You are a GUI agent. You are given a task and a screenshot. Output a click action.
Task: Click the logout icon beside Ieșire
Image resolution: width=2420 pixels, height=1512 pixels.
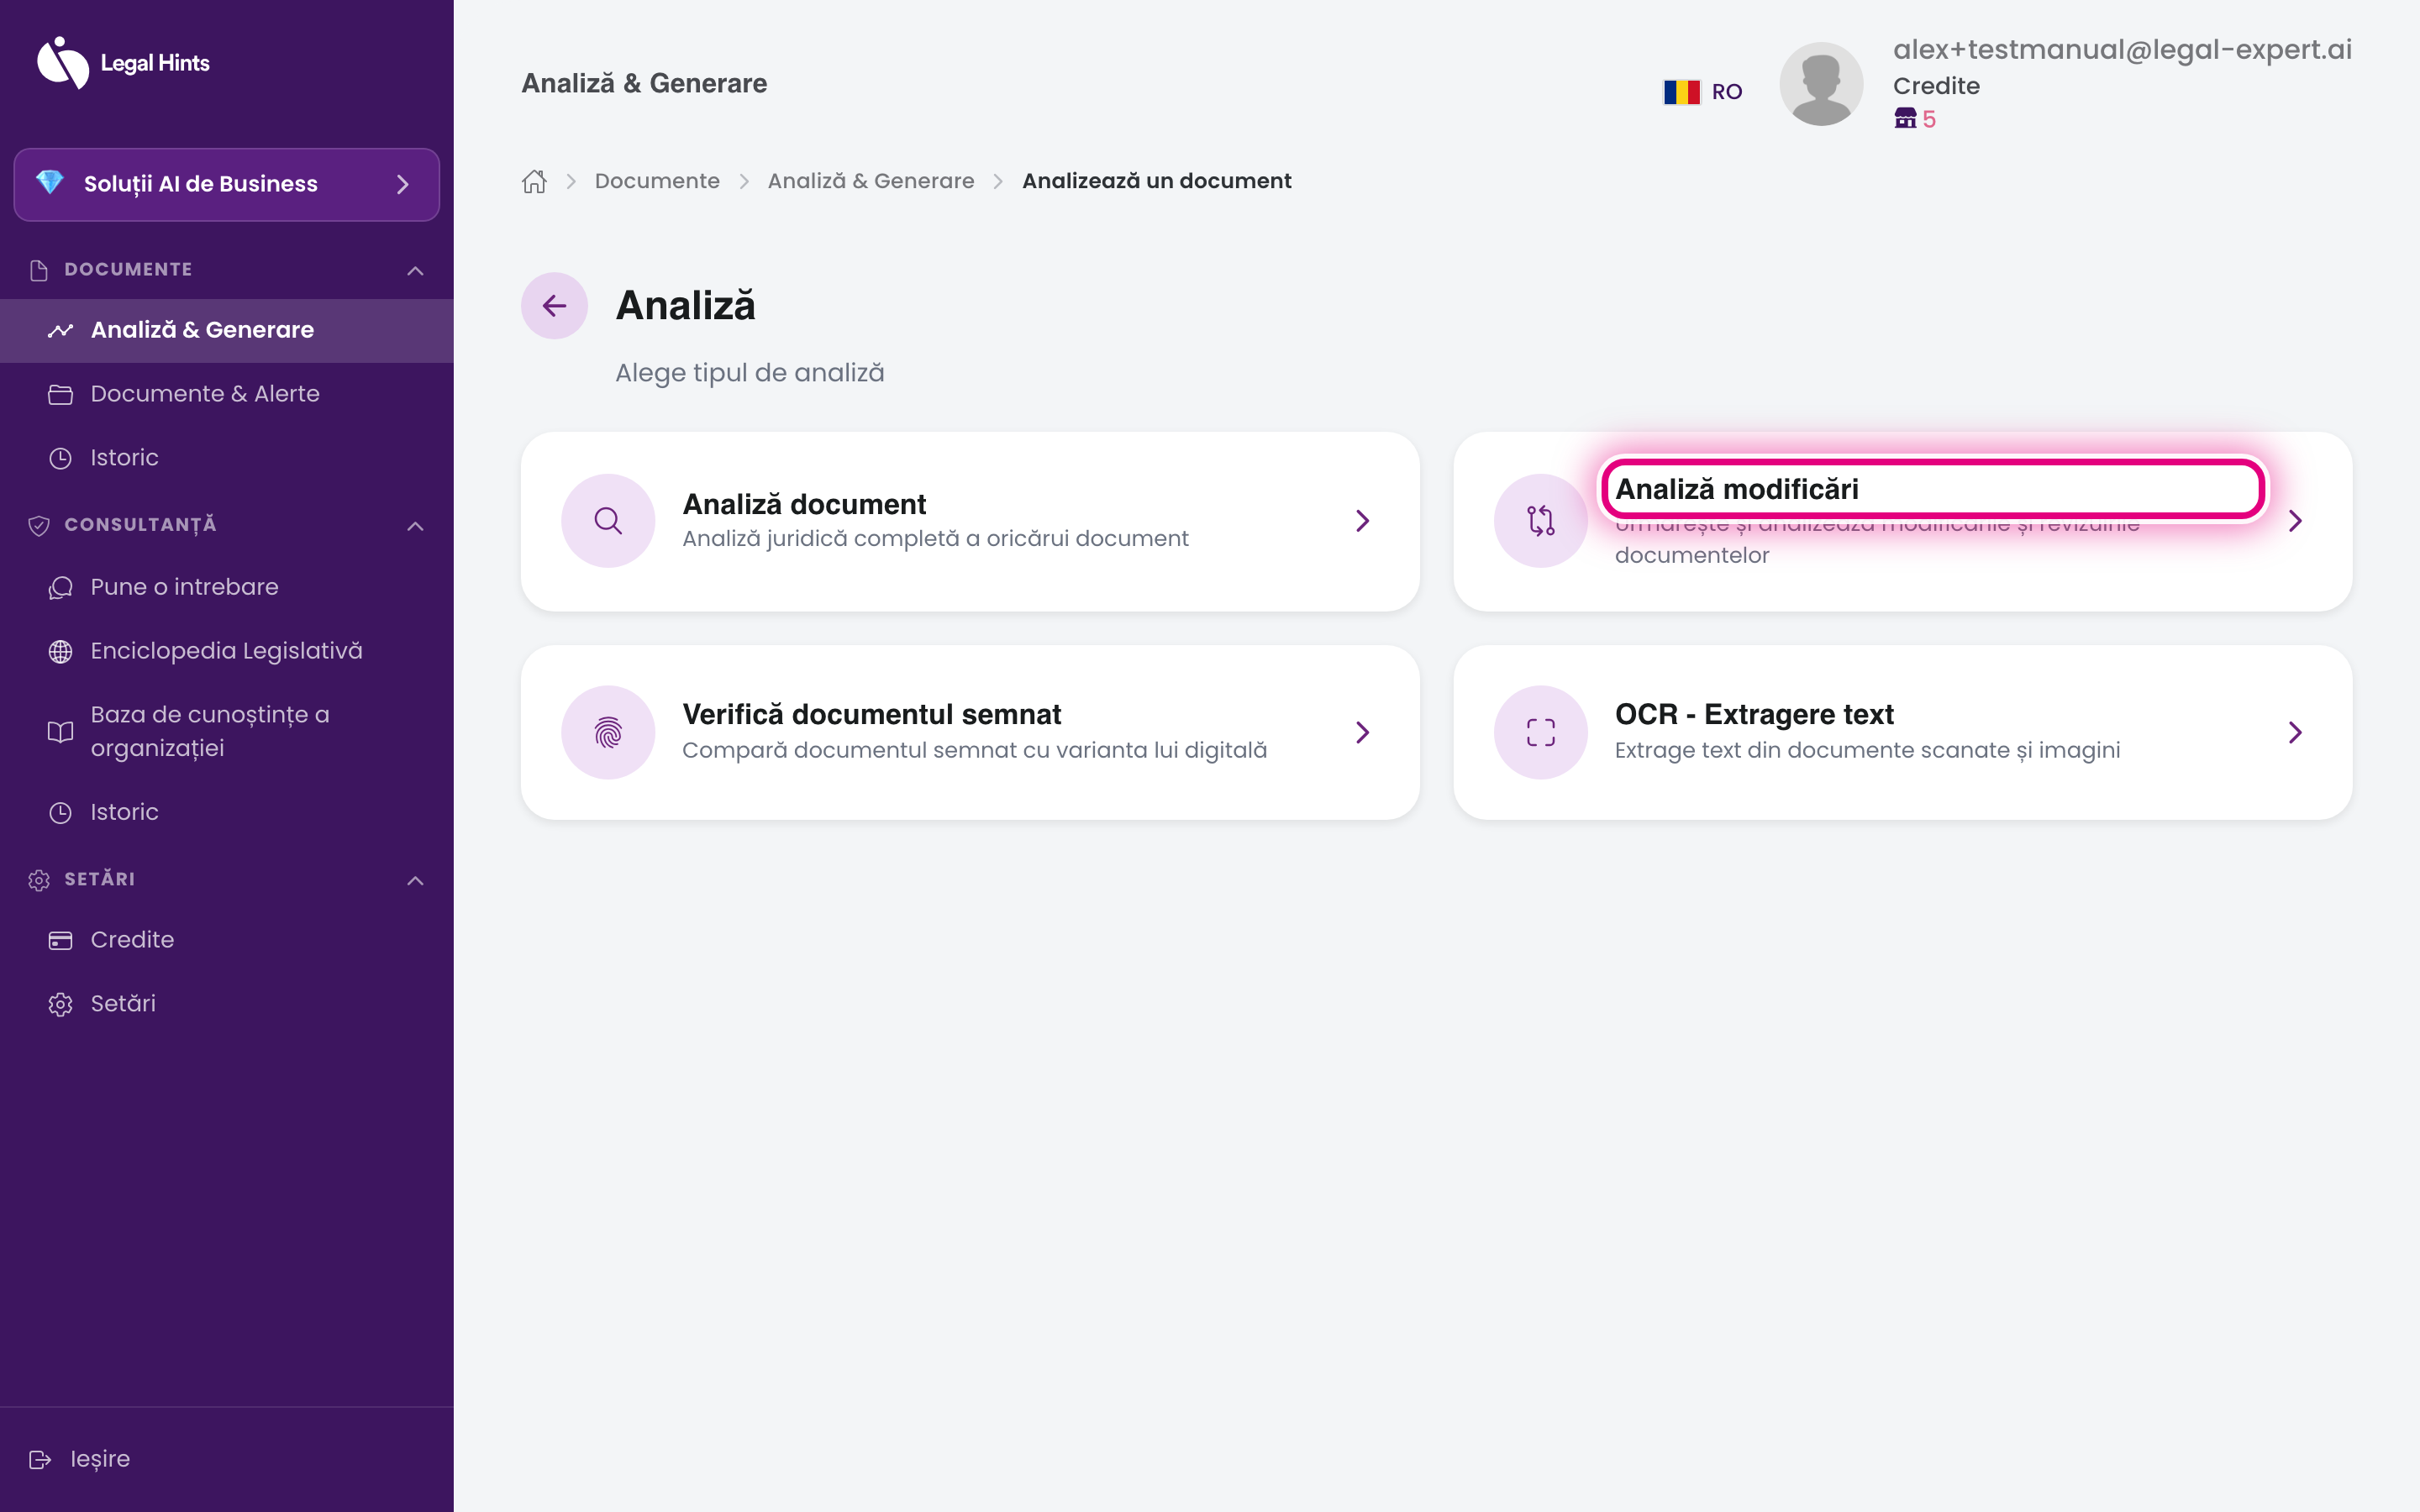(x=40, y=1459)
